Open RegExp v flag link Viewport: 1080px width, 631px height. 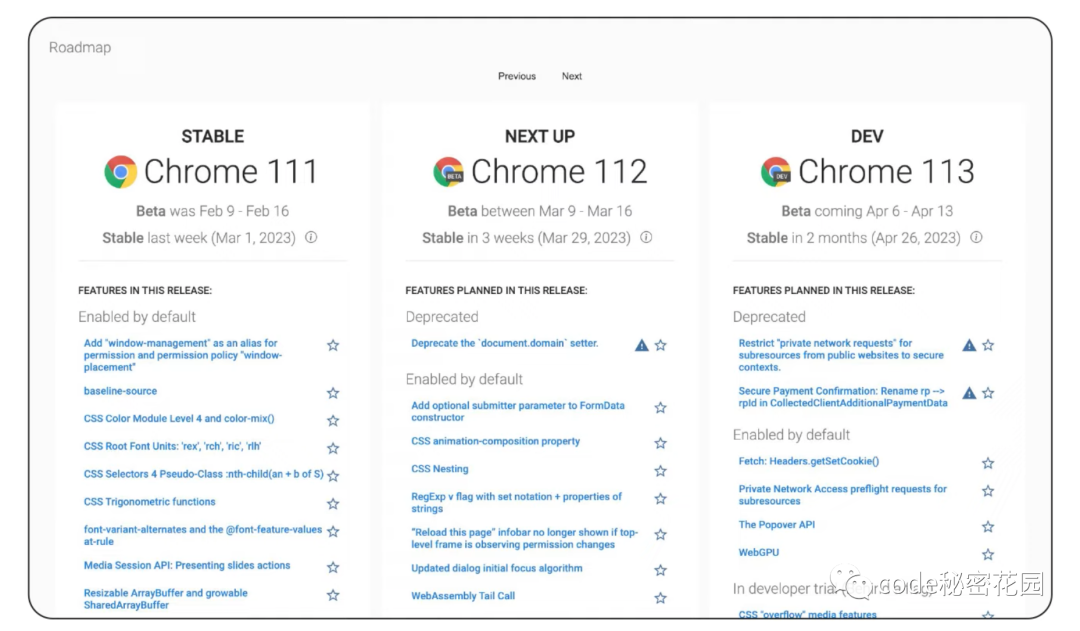(x=517, y=502)
